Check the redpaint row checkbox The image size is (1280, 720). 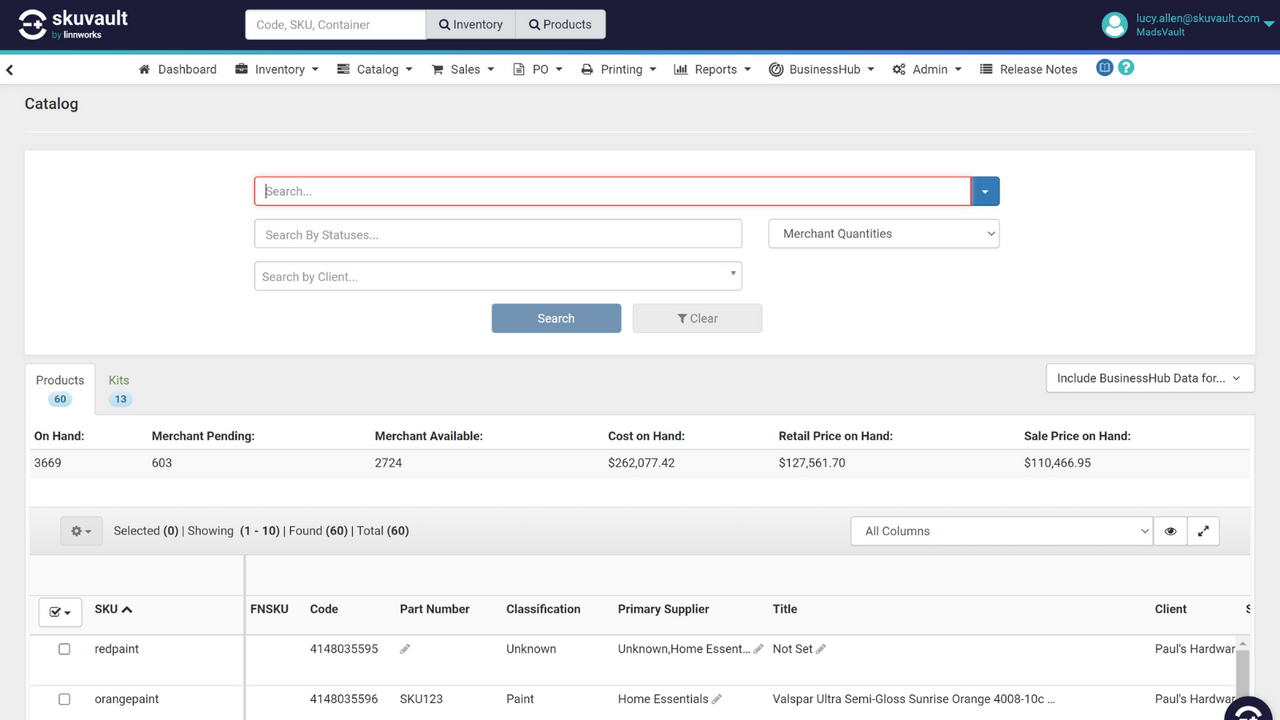(x=64, y=648)
